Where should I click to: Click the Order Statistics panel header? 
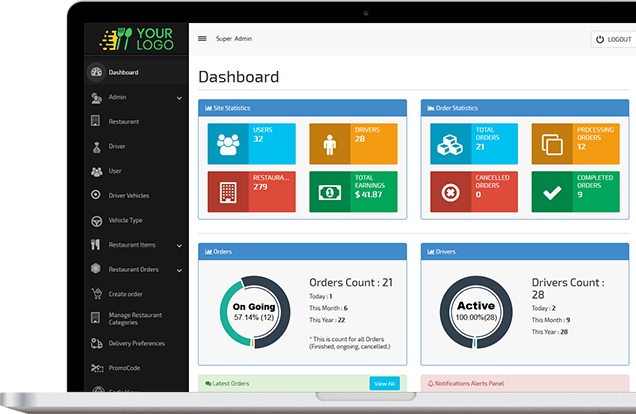525,108
